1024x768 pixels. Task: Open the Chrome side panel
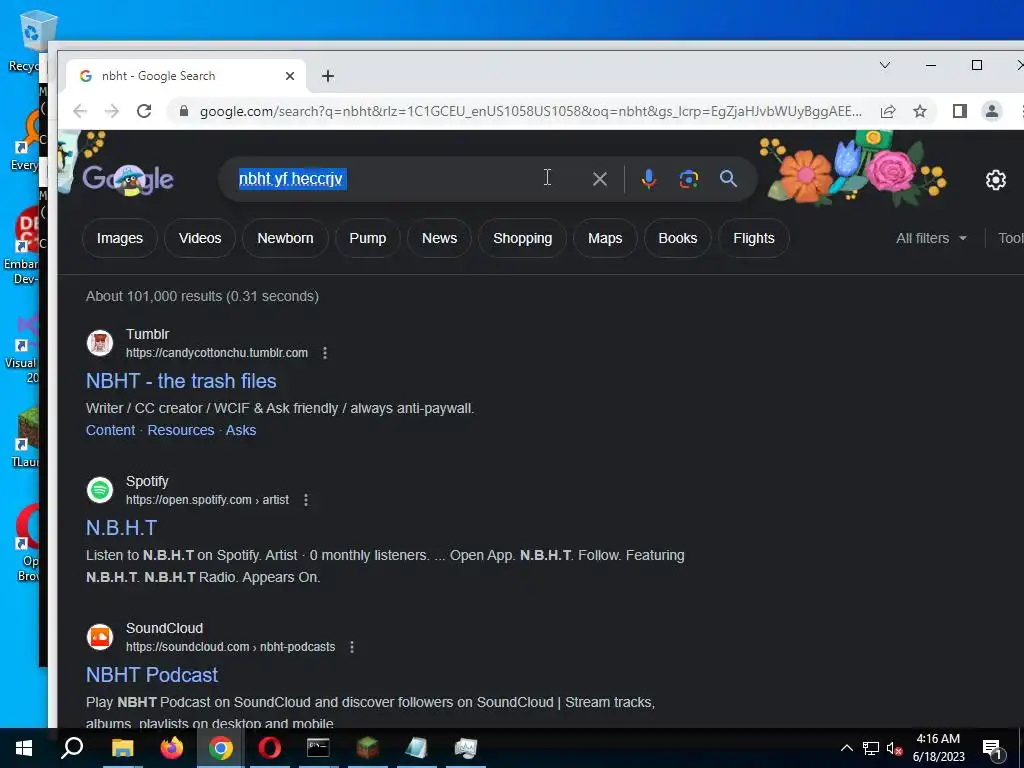pyautogui.click(x=959, y=111)
